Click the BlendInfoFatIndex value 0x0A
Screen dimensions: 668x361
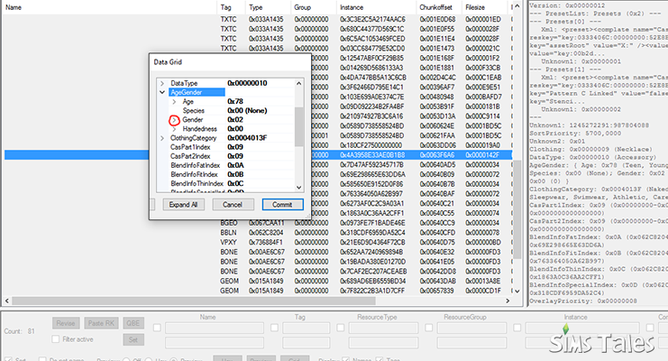coord(235,165)
